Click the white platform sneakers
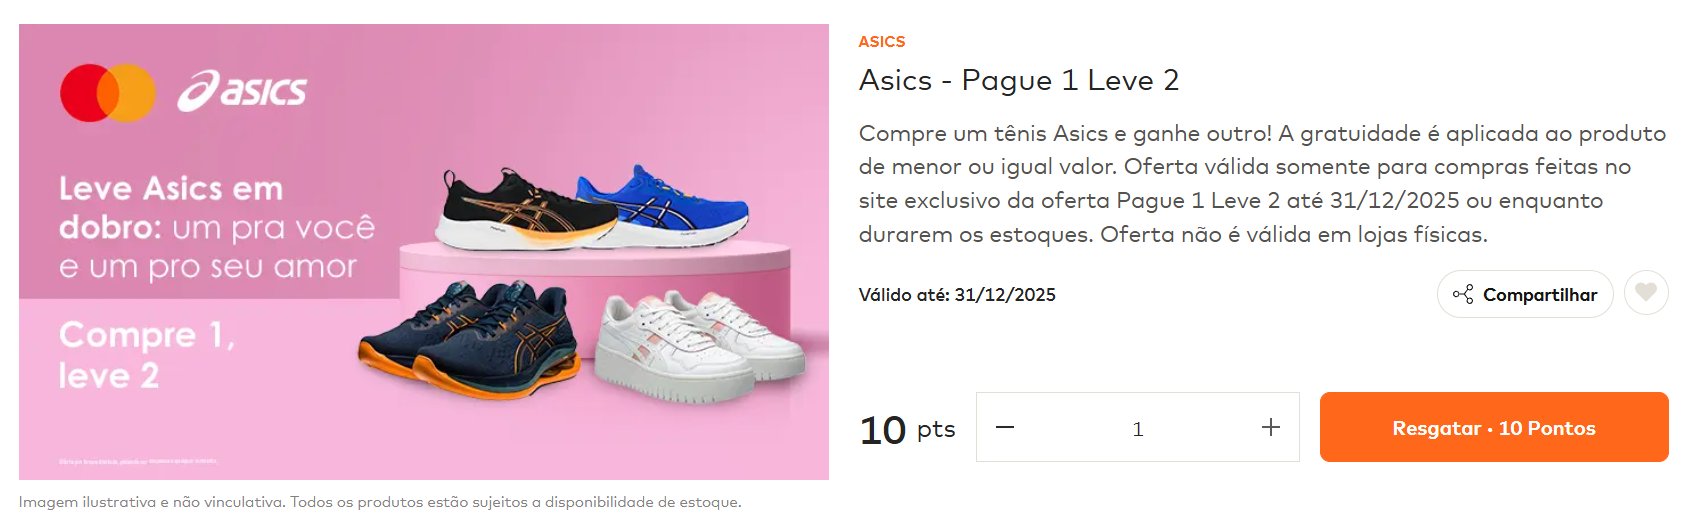 (x=700, y=345)
